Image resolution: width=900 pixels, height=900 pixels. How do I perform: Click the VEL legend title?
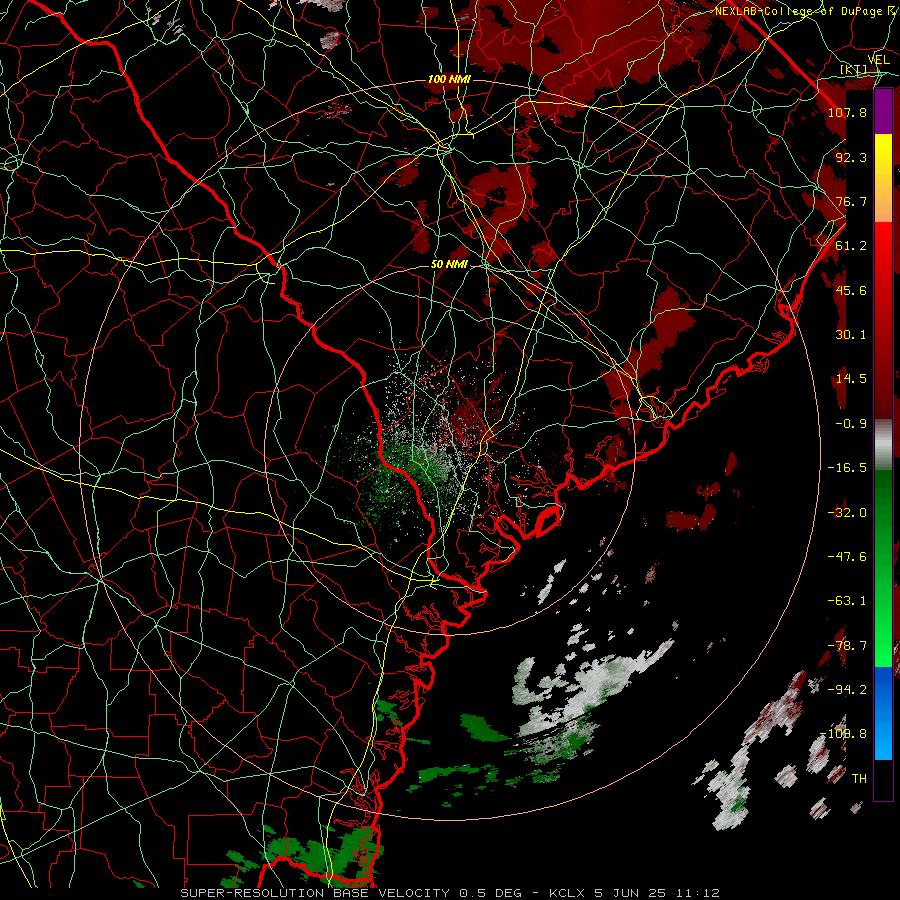878,60
